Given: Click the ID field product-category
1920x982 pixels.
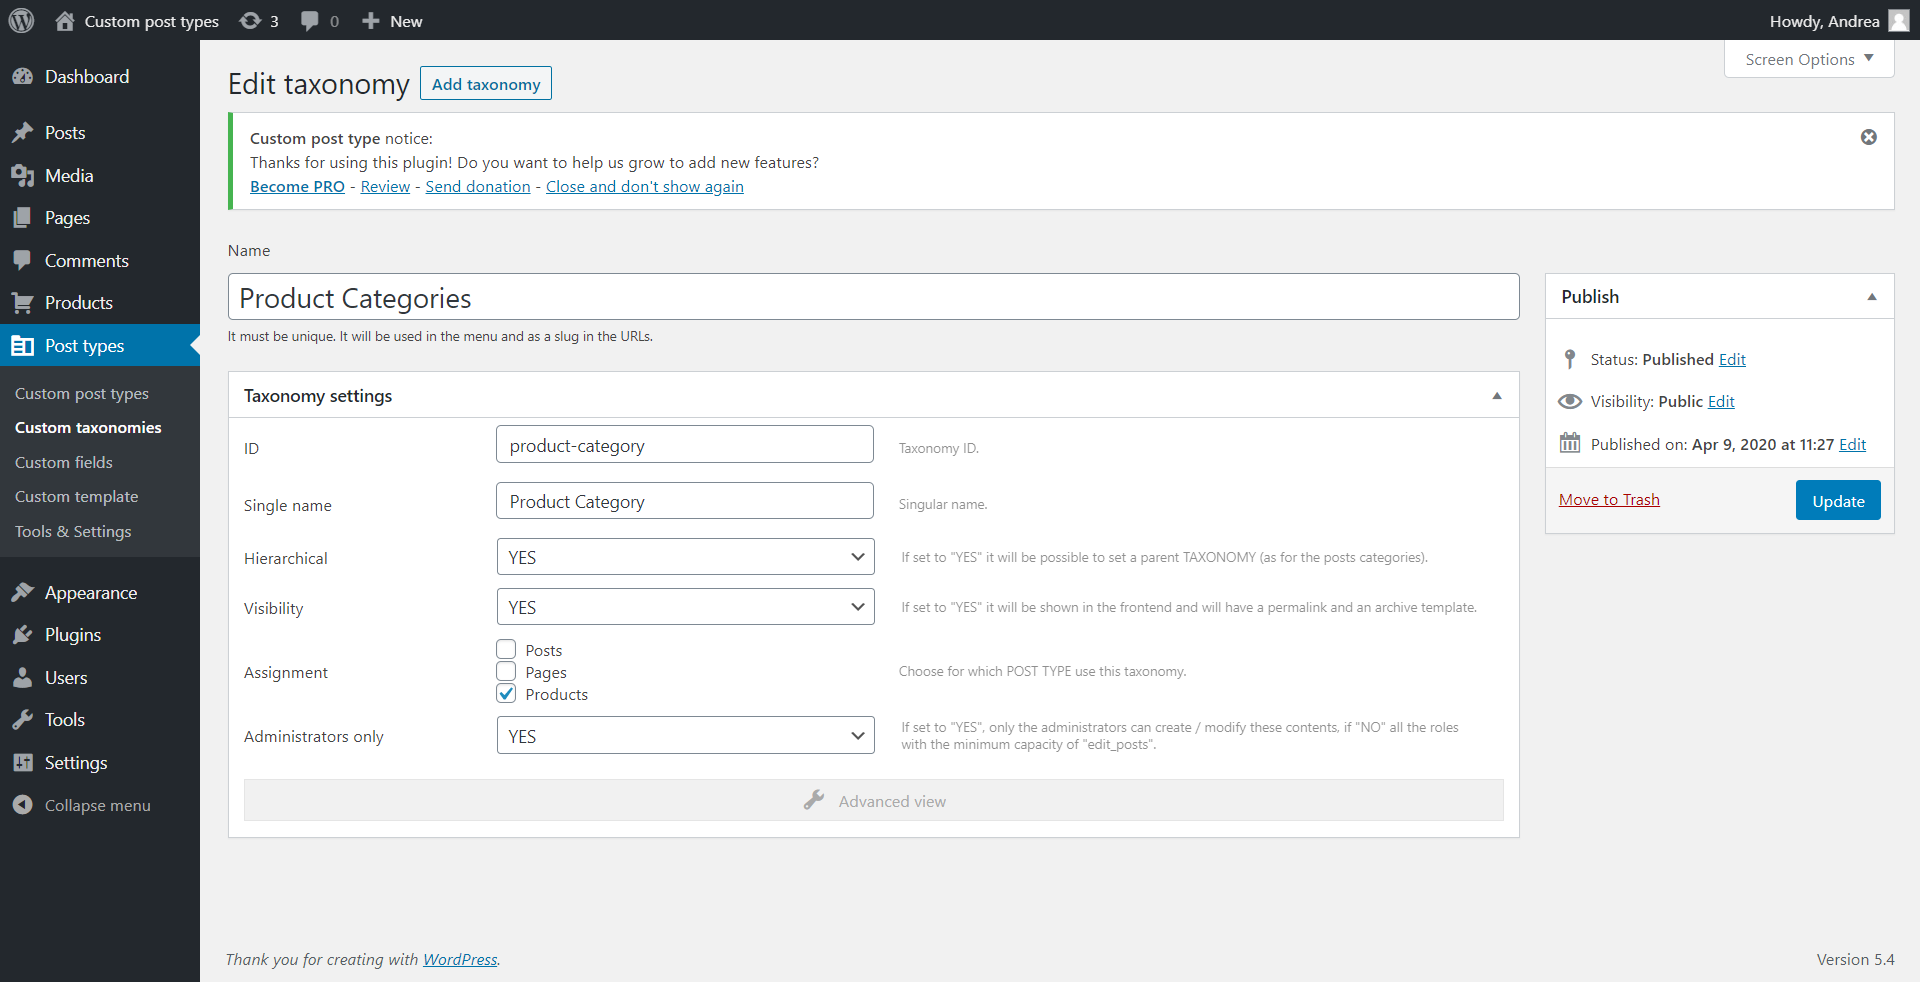Looking at the screenshot, I should pyautogui.click(x=685, y=445).
